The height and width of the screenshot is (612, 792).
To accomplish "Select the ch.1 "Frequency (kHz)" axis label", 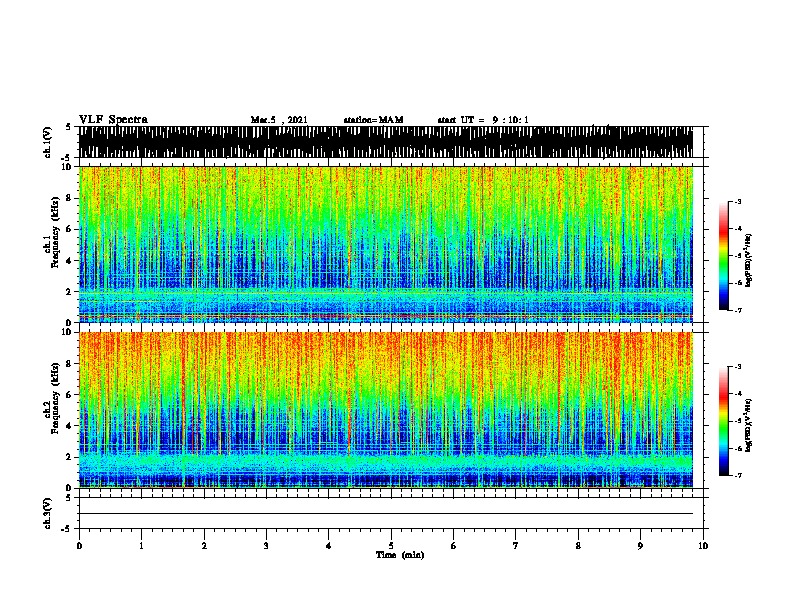I will [55, 234].
